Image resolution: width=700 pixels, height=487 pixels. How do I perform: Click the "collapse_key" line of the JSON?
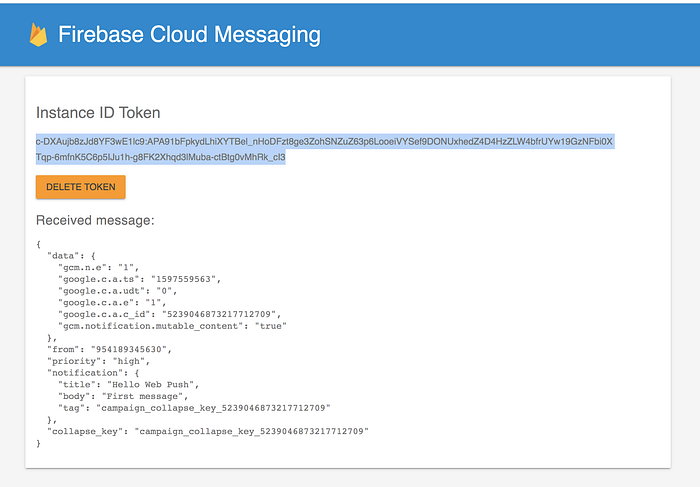pos(208,431)
